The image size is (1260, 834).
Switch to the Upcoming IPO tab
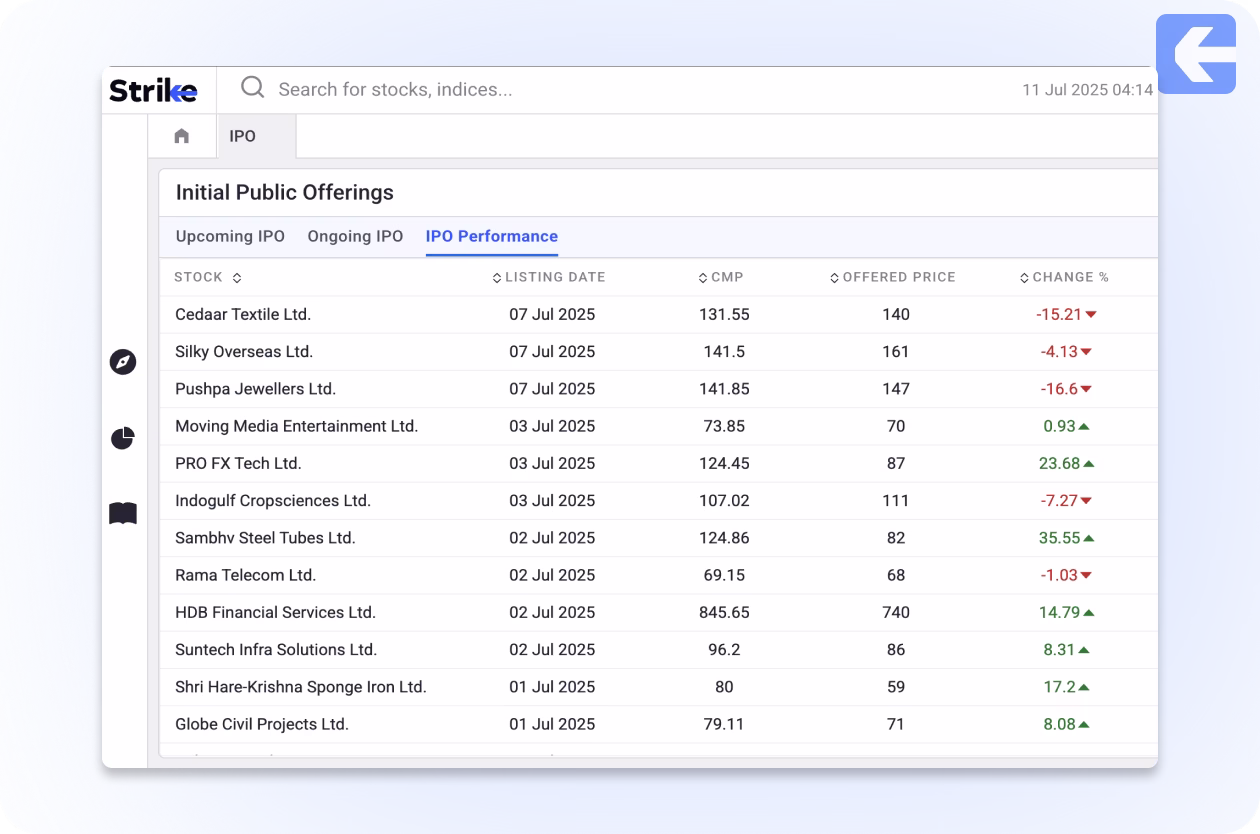230,236
